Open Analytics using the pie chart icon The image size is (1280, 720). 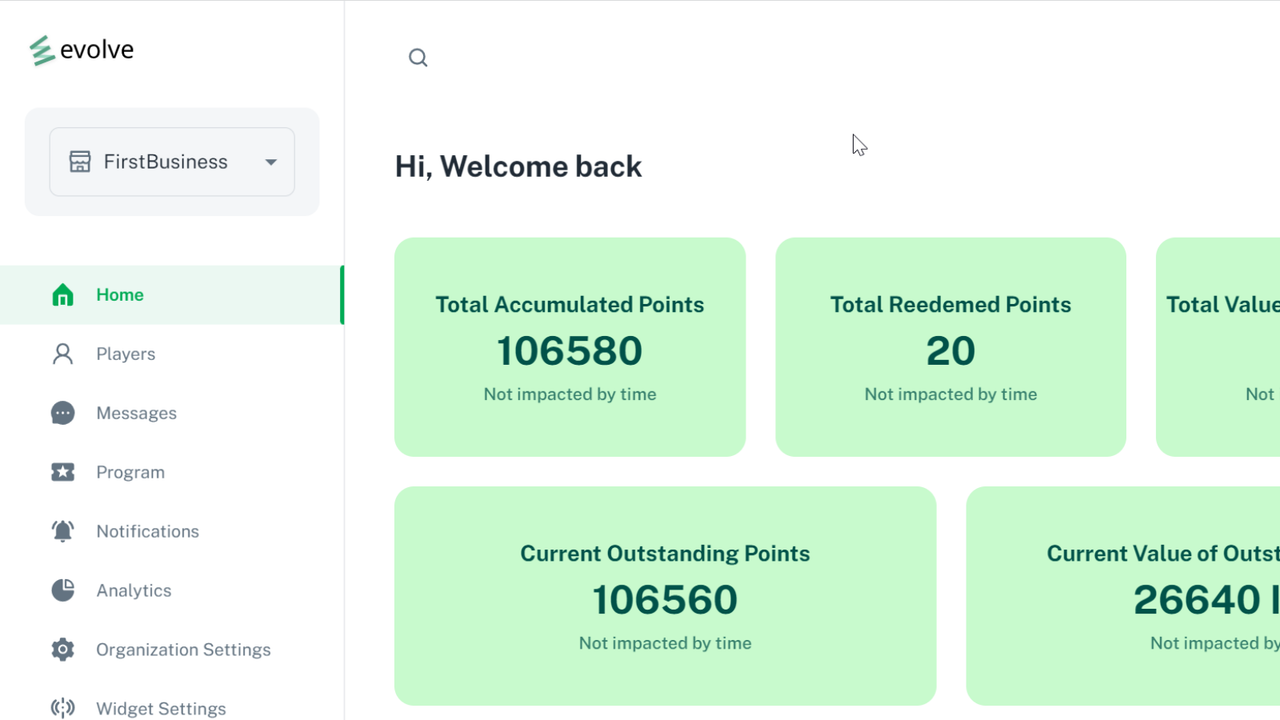point(63,590)
